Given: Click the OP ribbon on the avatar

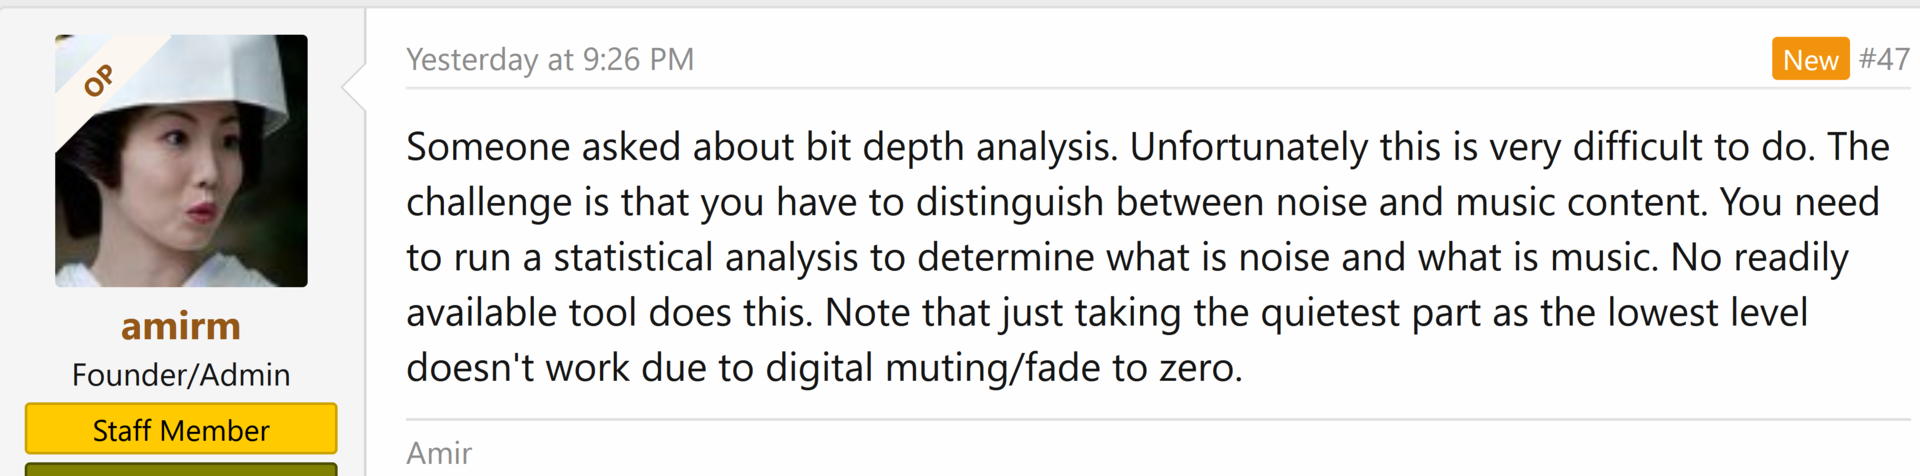Looking at the screenshot, I should pyautogui.click(x=98, y=80).
